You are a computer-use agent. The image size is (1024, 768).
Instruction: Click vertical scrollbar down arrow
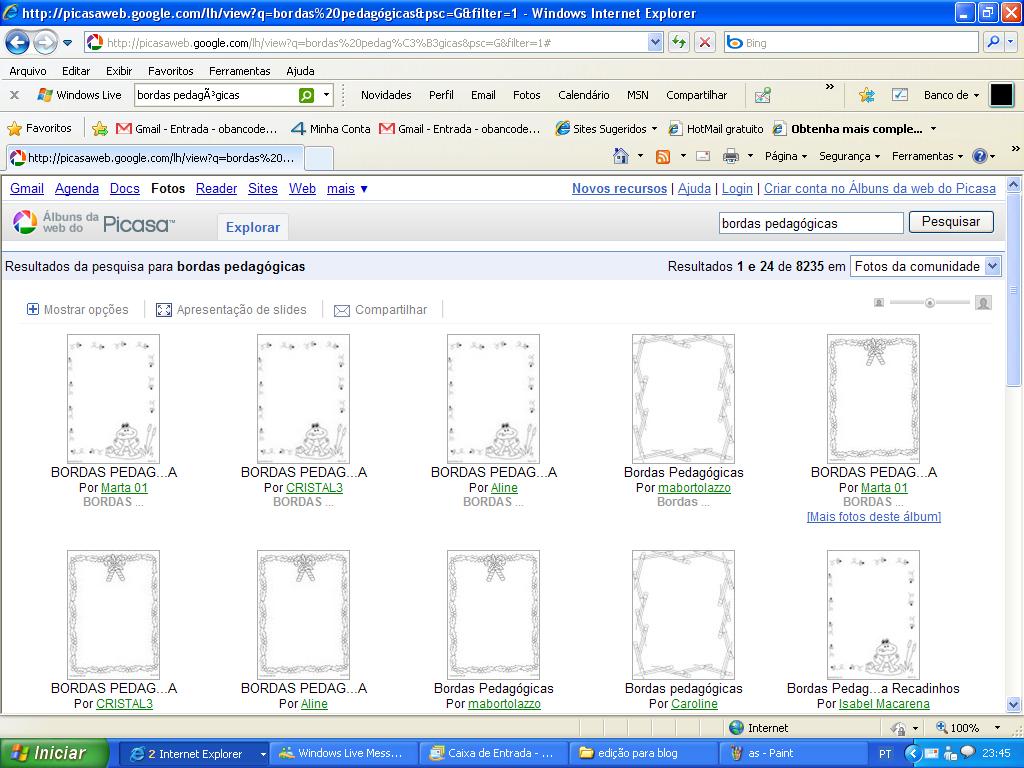click(1014, 705)
